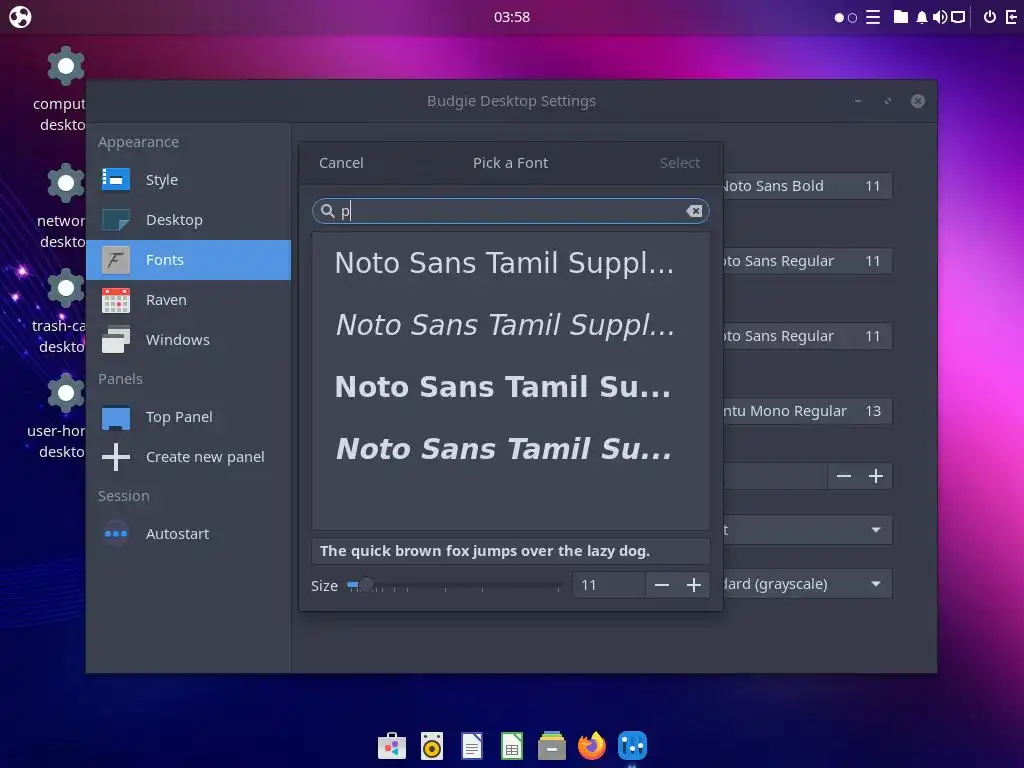Screen dimensions: 1024x768
Task: Select the Fonts icon in sidebar
Action: point(116,260)
